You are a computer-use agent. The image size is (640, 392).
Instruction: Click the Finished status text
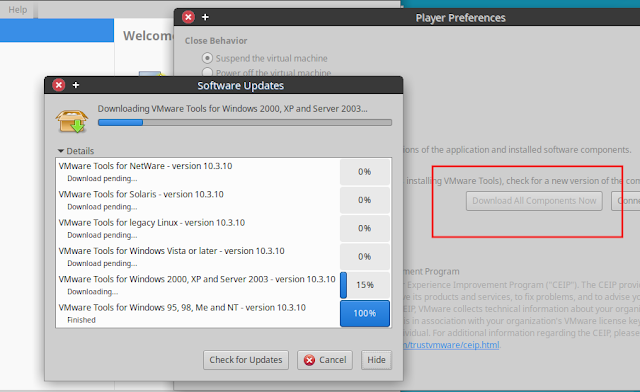tap(81, 320)
